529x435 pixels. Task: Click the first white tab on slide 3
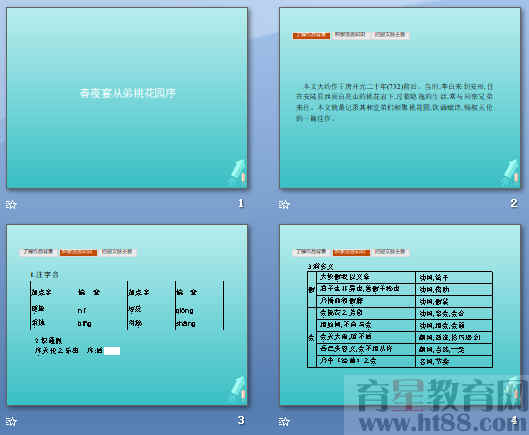(x=38, y=252)
